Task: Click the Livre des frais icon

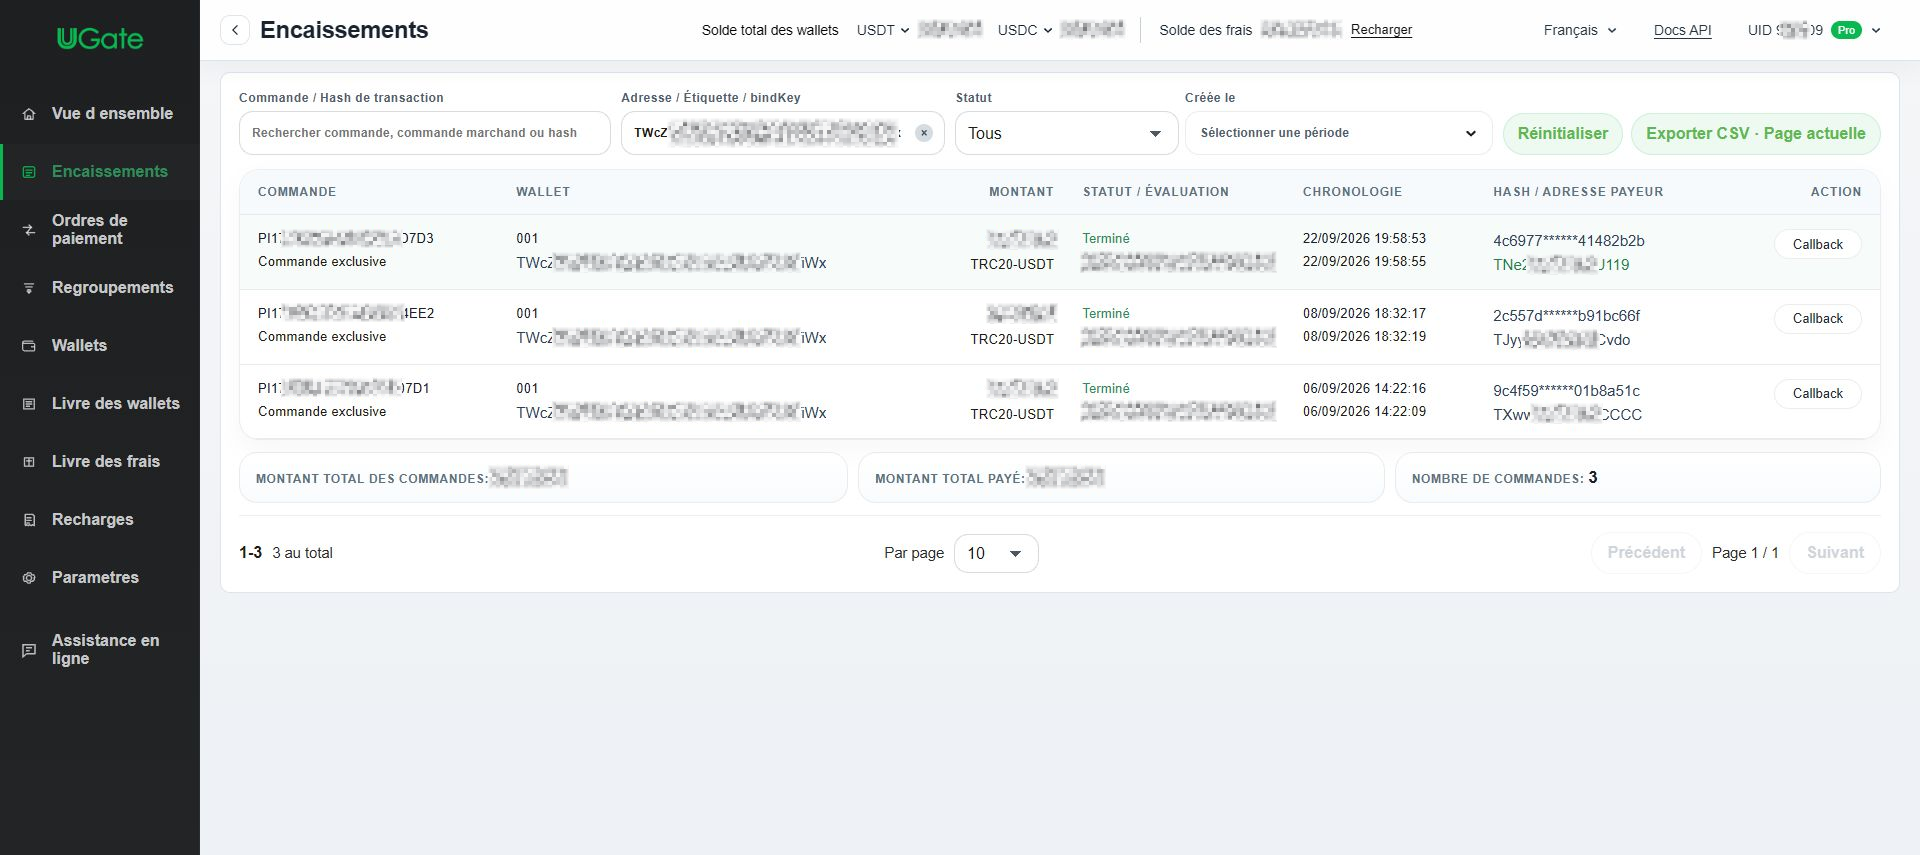Action: (x=29, y=462)
